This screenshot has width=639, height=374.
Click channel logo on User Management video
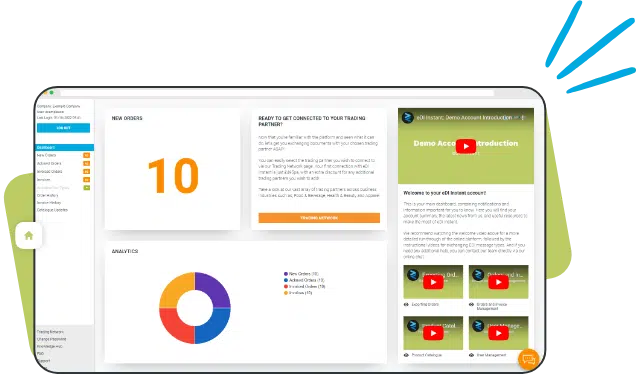[478, 325]
